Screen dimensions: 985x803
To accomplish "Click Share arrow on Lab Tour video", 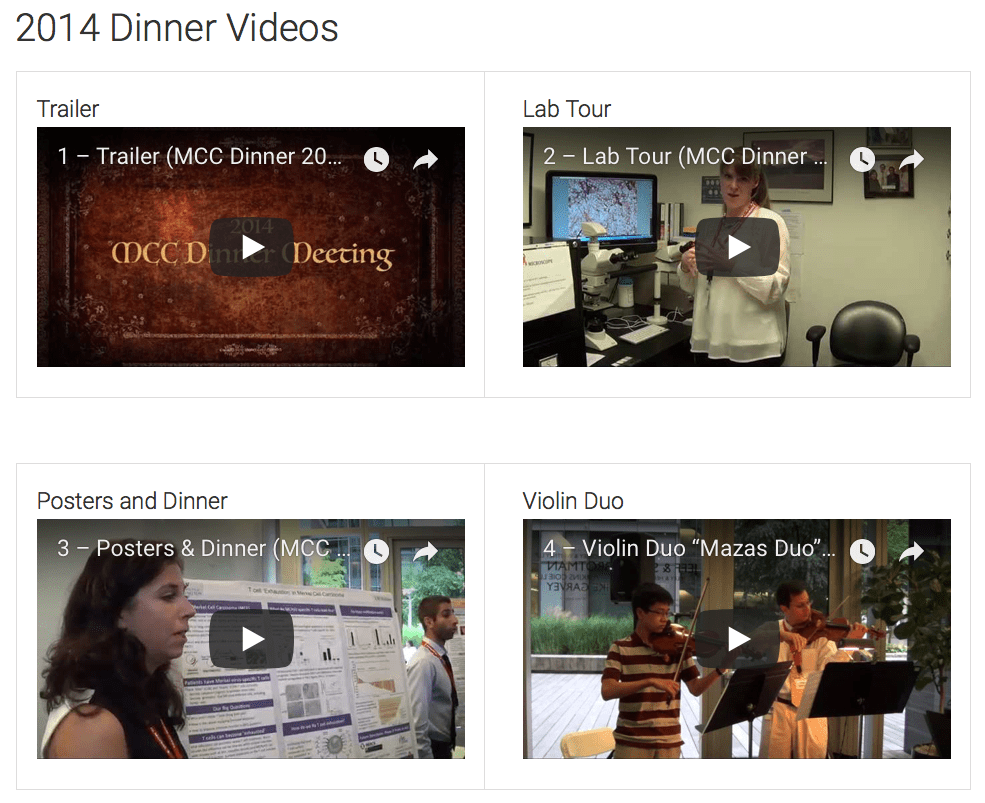I will (x=912, y=160).
